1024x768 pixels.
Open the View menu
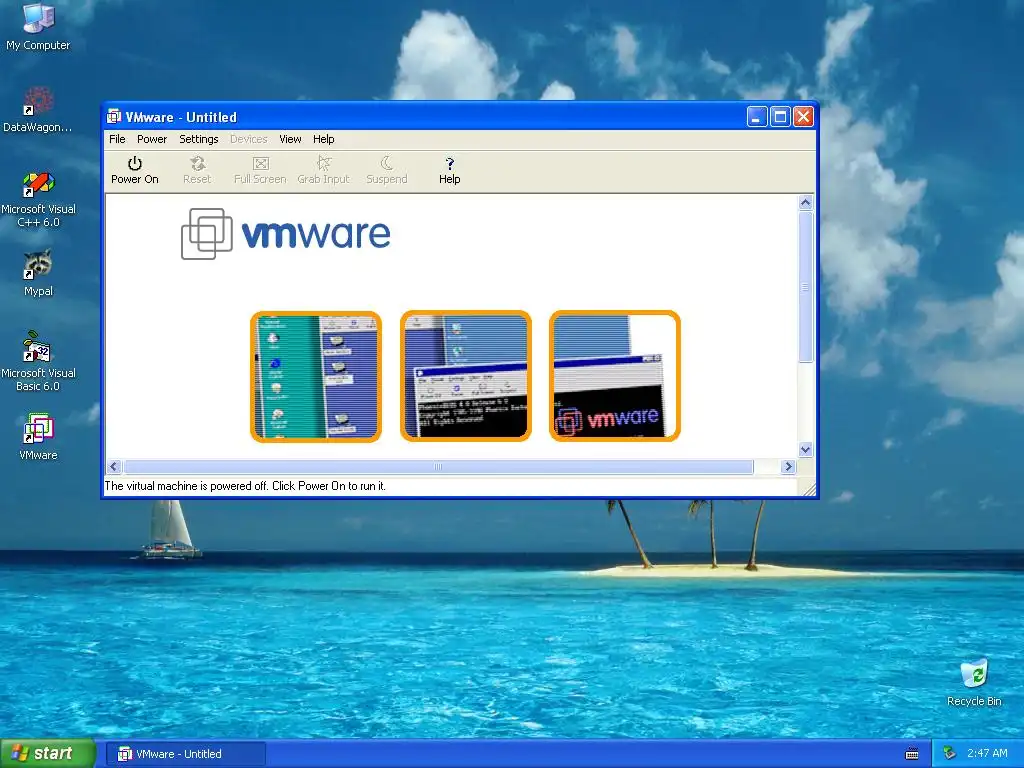[x=290, y=139]
